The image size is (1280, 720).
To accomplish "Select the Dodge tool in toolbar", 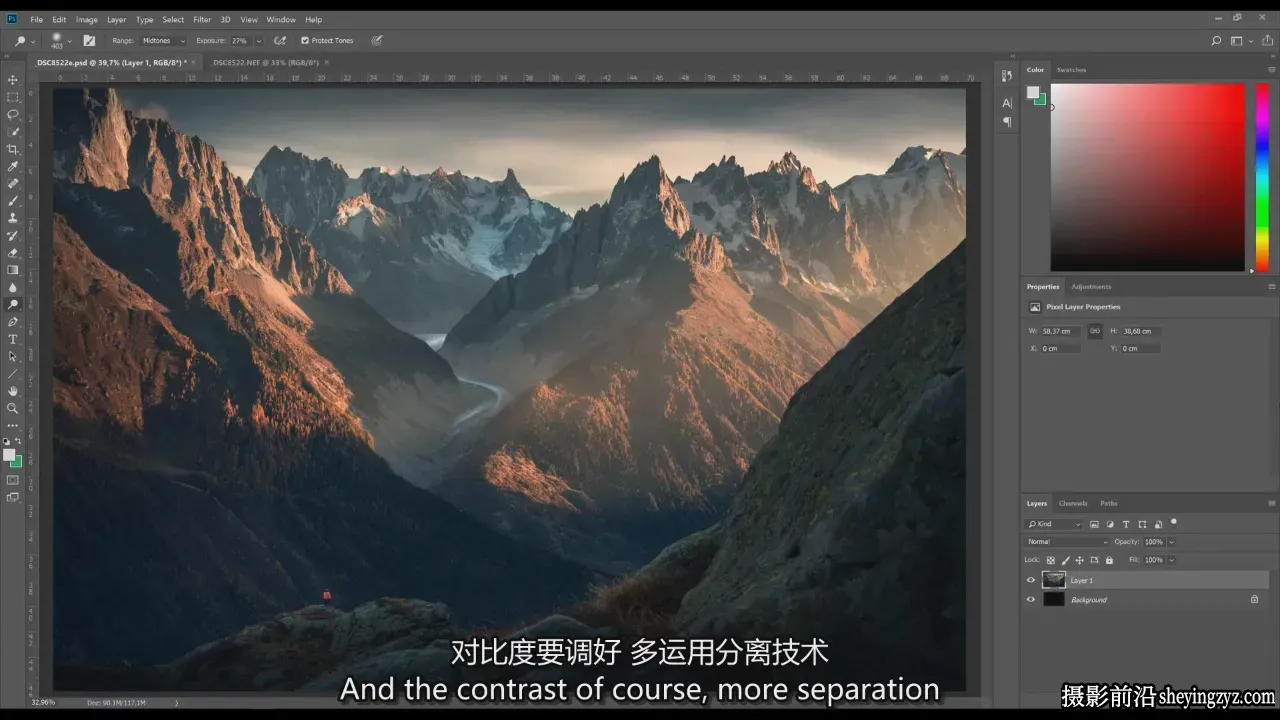I will tap(13, 304).
